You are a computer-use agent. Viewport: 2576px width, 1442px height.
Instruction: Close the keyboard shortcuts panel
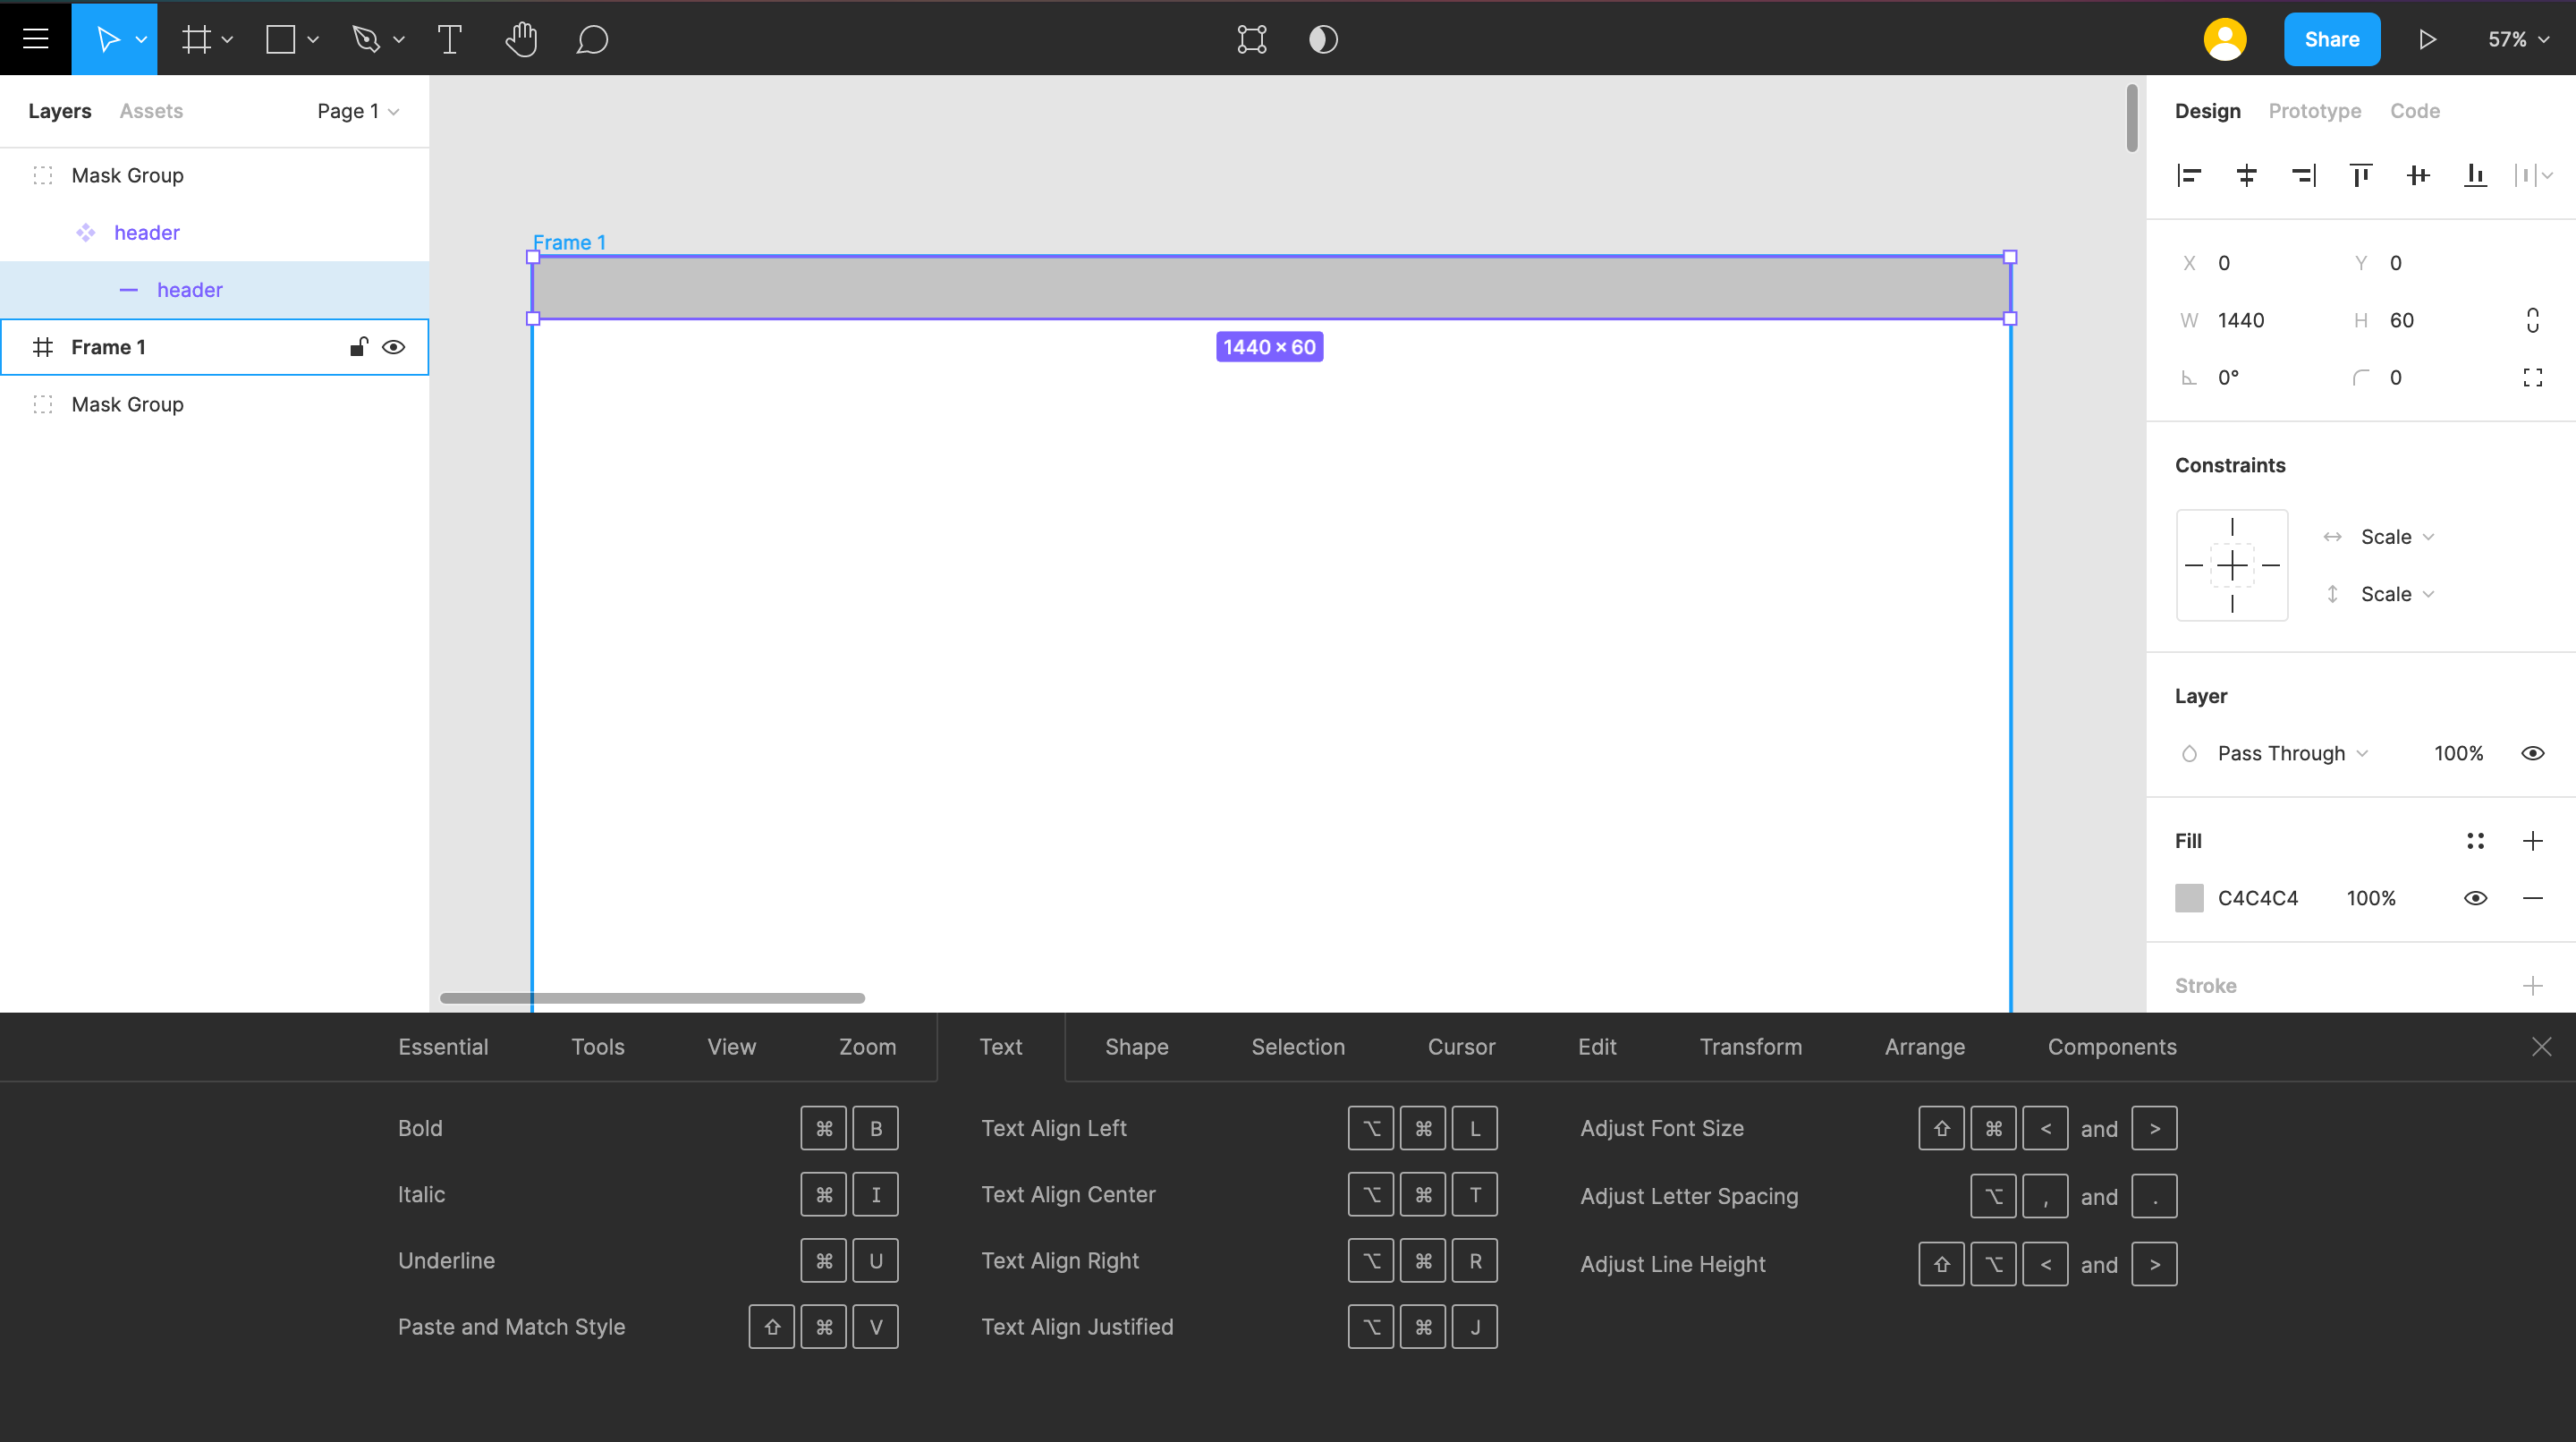click(x=2541, y=1046)
